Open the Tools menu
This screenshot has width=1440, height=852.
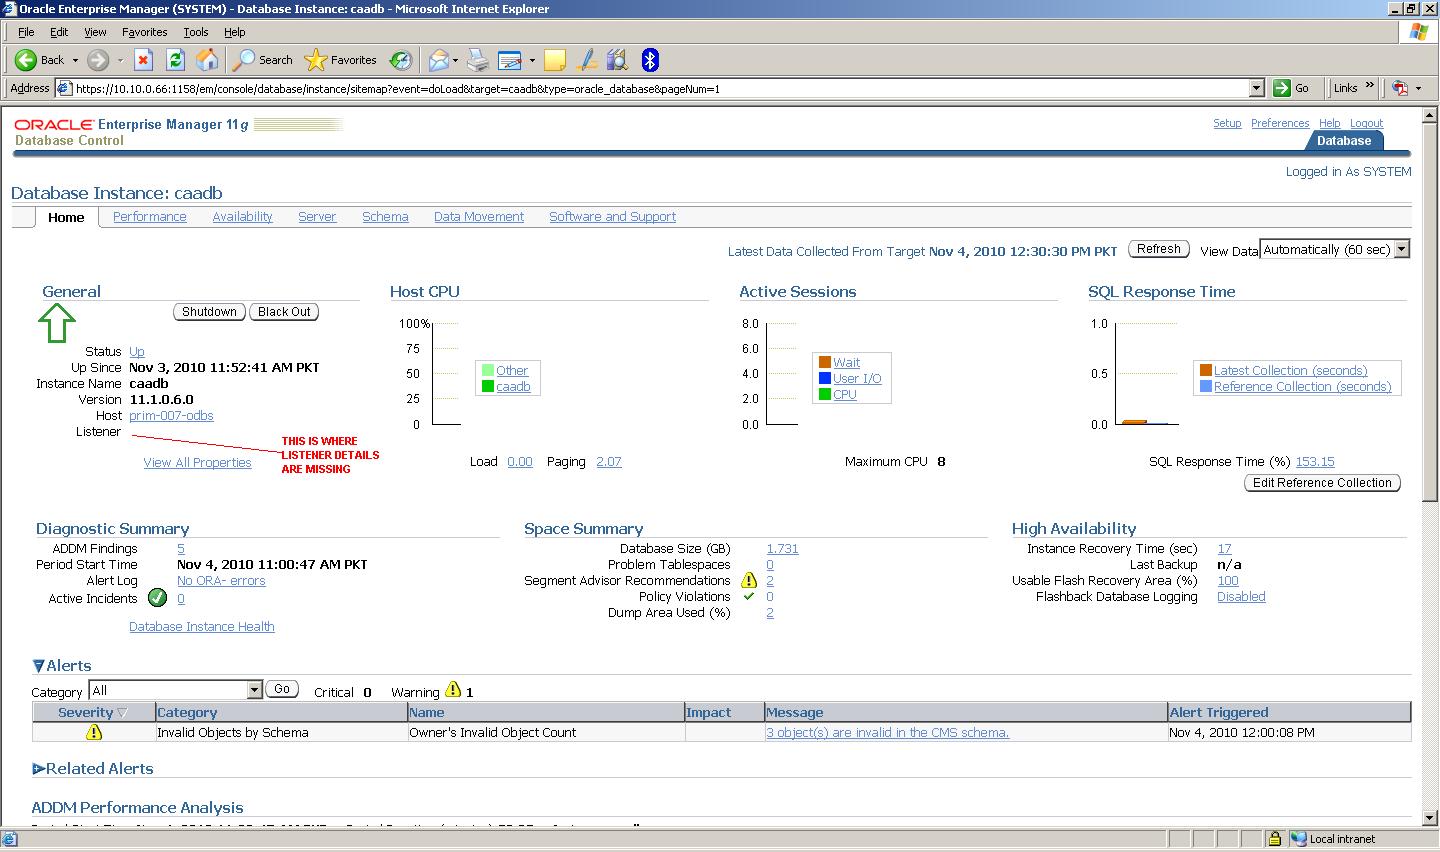[x=196, y=32]
